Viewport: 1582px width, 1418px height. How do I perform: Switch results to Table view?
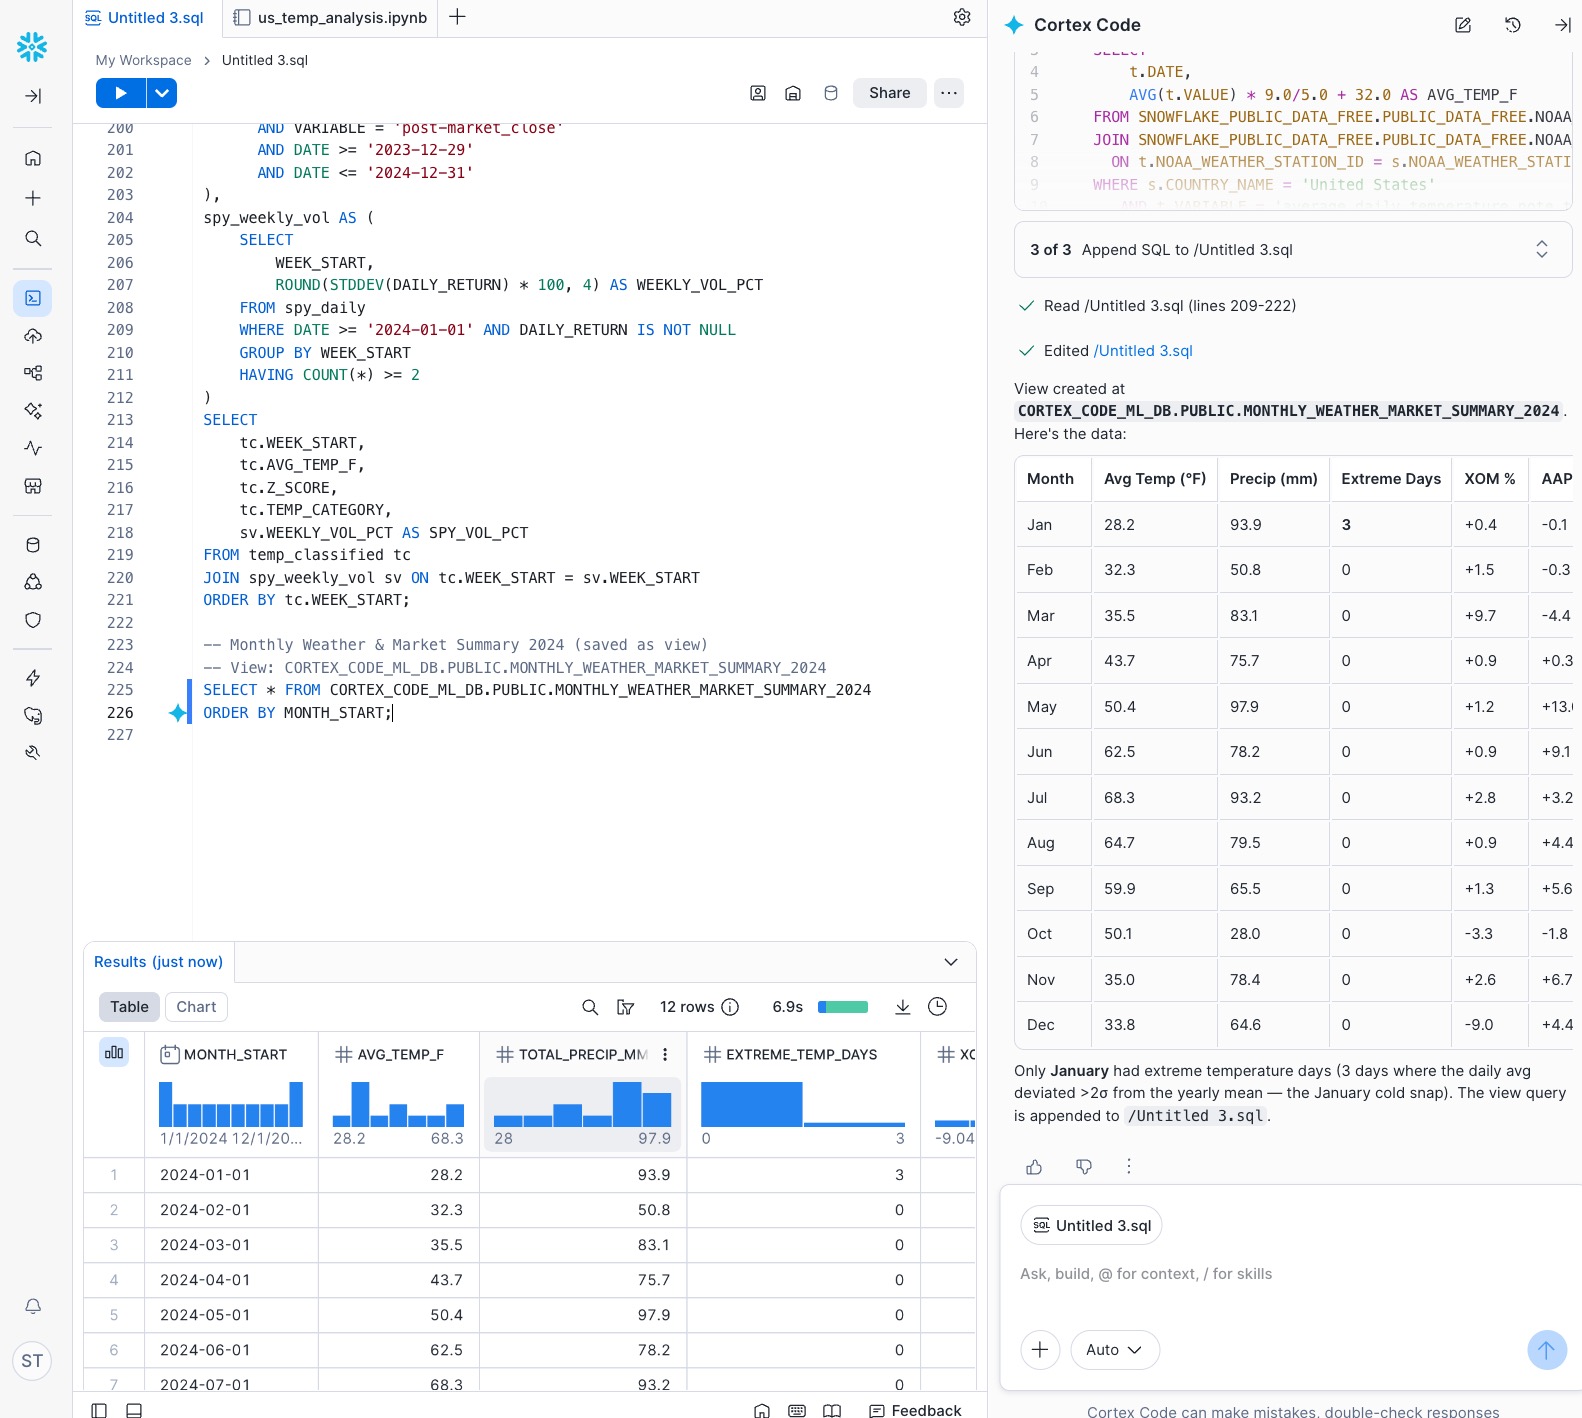tap(129, 1007)
